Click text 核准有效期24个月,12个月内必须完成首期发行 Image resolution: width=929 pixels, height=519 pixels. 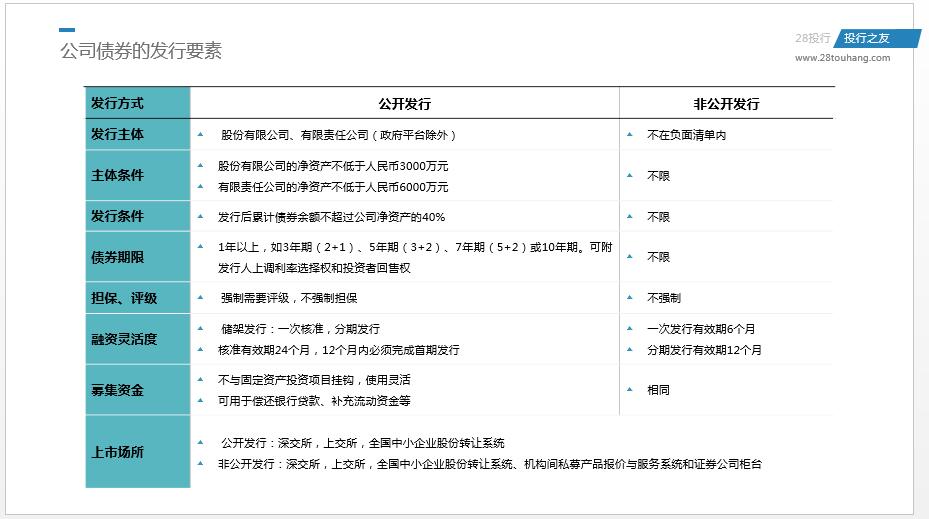tap(338, 350)
